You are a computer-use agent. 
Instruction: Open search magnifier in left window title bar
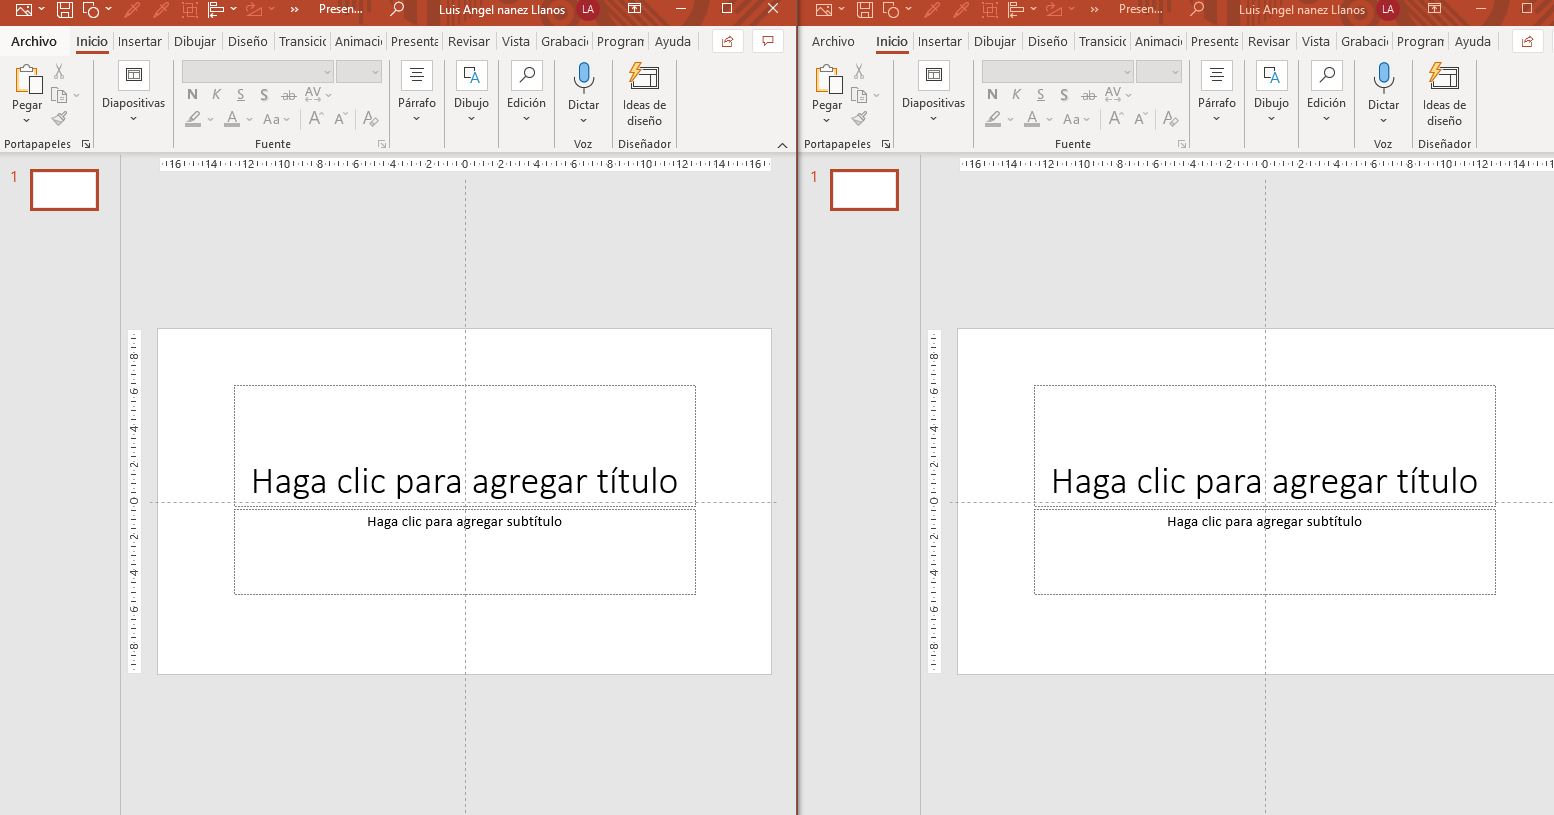(397, 9)
